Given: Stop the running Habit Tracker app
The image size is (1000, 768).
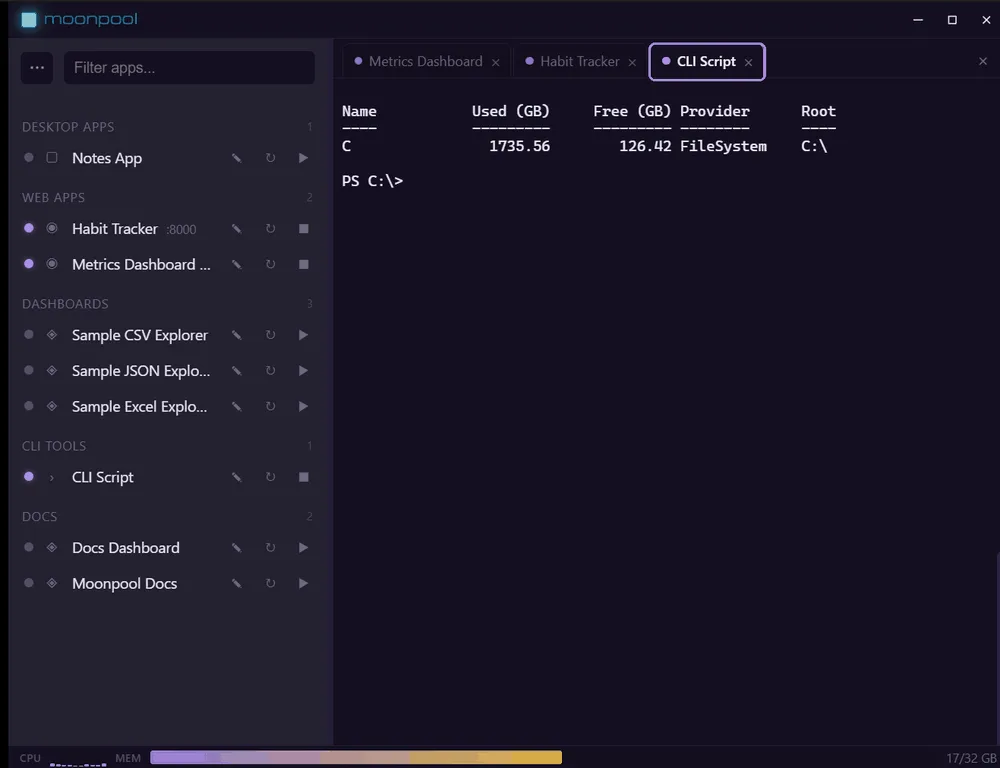Looking at the screenshot, I should click(304, 228).
